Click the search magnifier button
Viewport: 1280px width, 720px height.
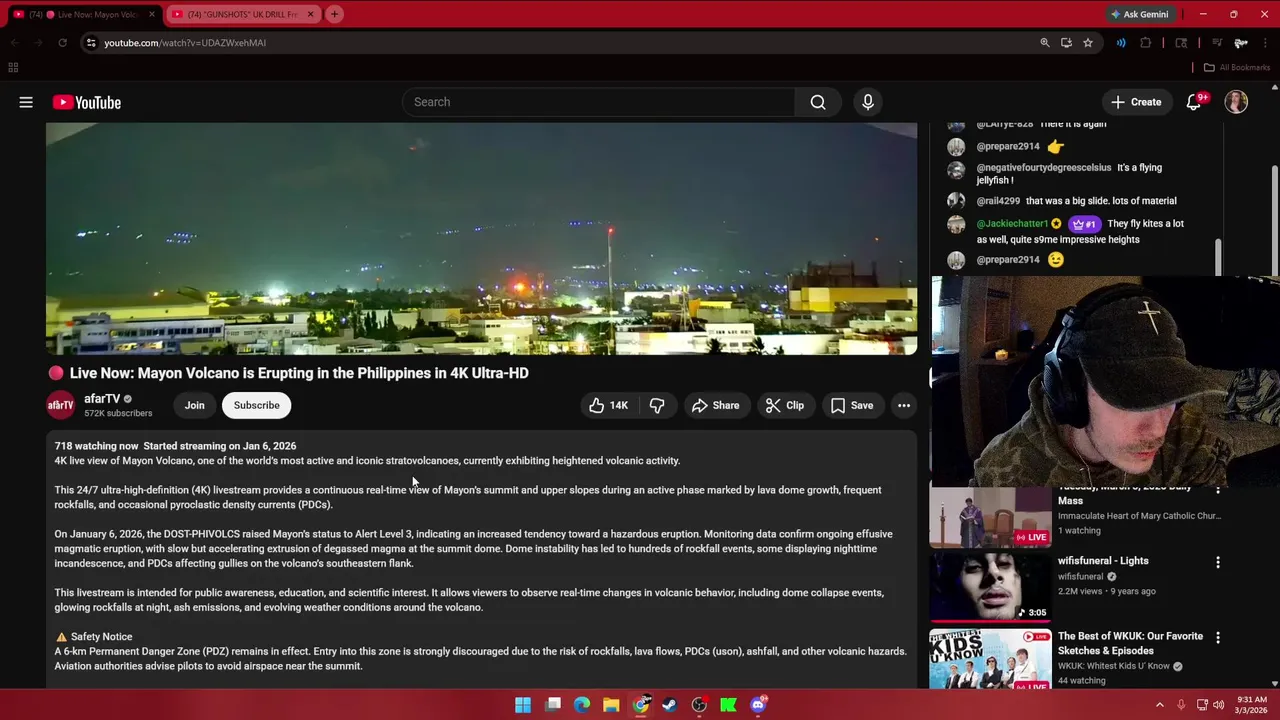pyautogui.click(x=818, y=102)
